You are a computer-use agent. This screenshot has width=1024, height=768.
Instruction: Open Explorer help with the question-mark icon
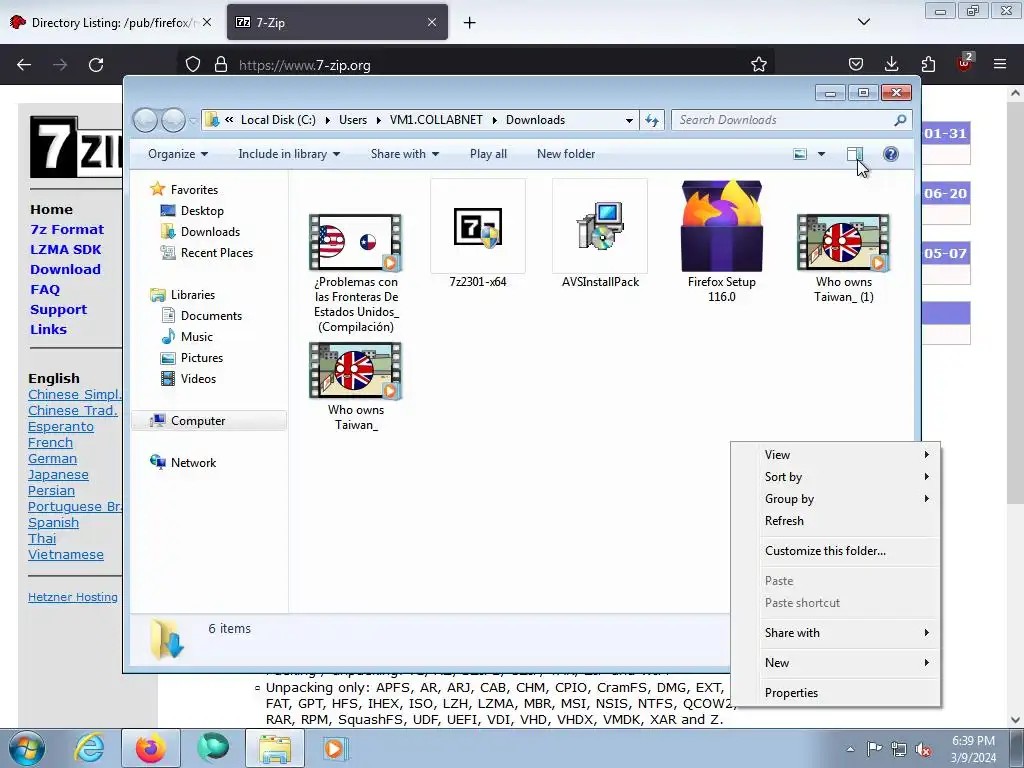point(891,154)
